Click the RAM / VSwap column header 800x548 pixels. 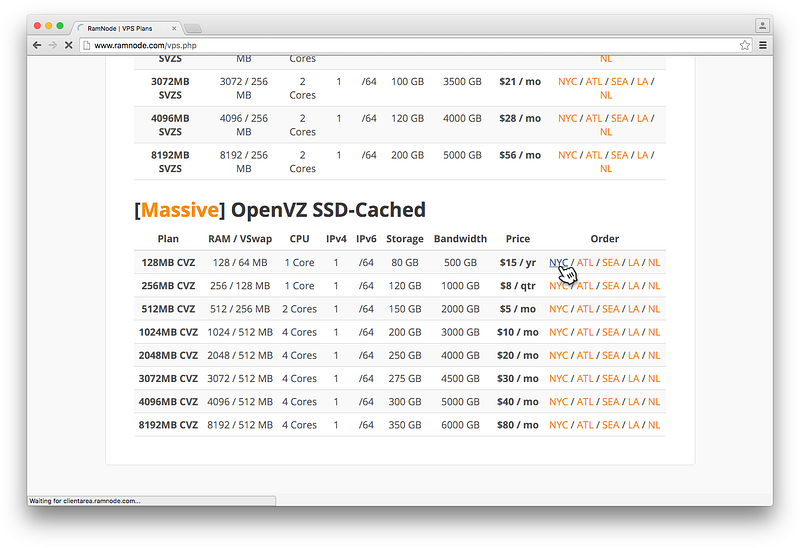[240, 239]
